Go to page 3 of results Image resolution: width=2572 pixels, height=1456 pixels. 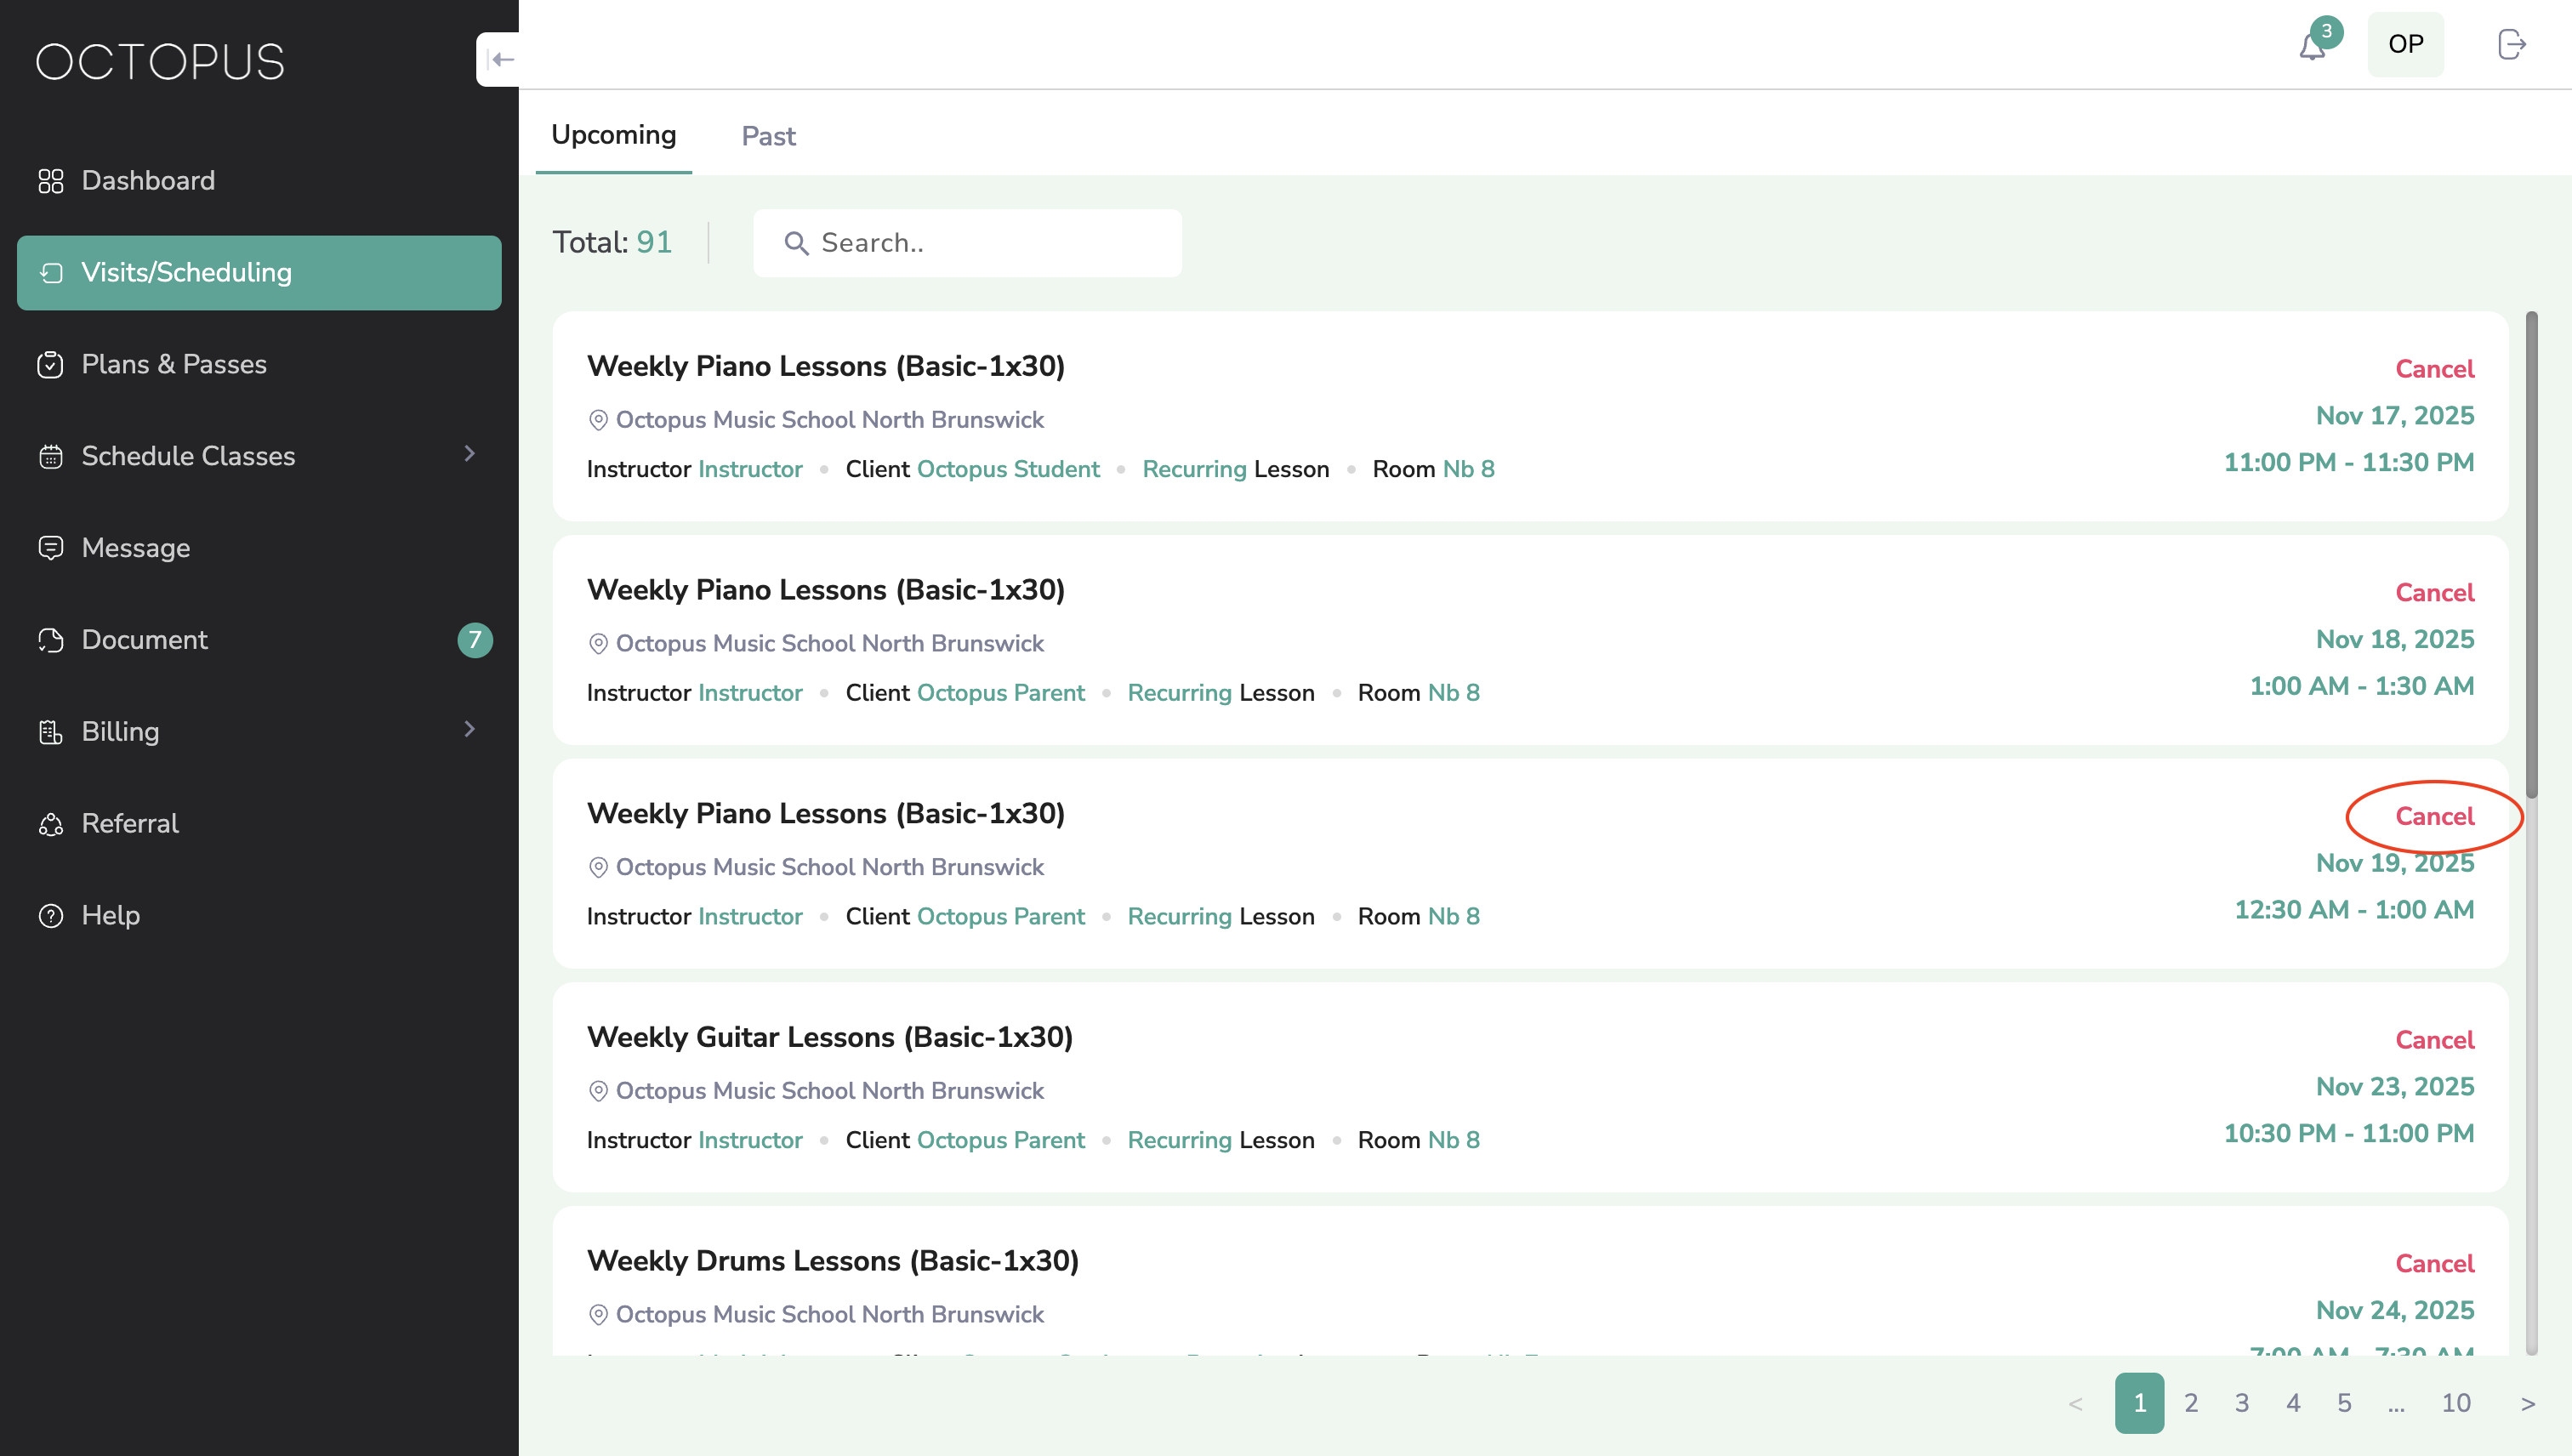coord(2241,1403)
